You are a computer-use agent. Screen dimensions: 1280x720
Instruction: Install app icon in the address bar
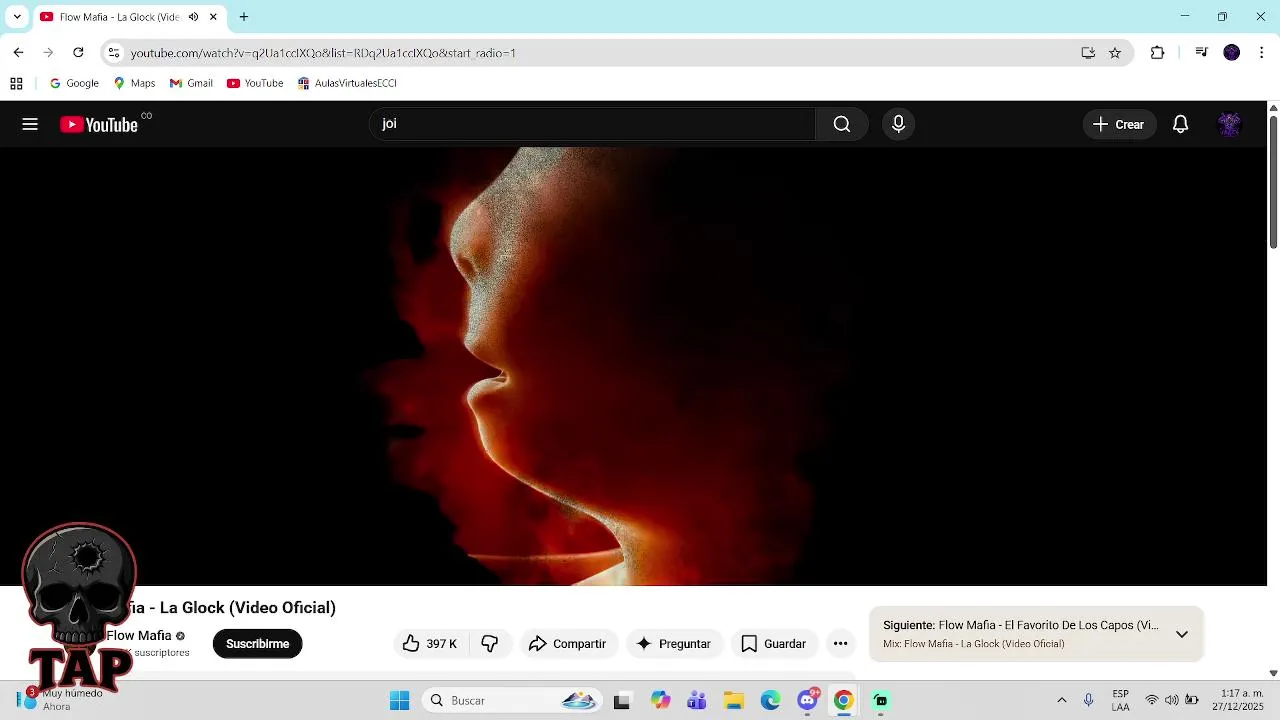(x=1088, y=53)
